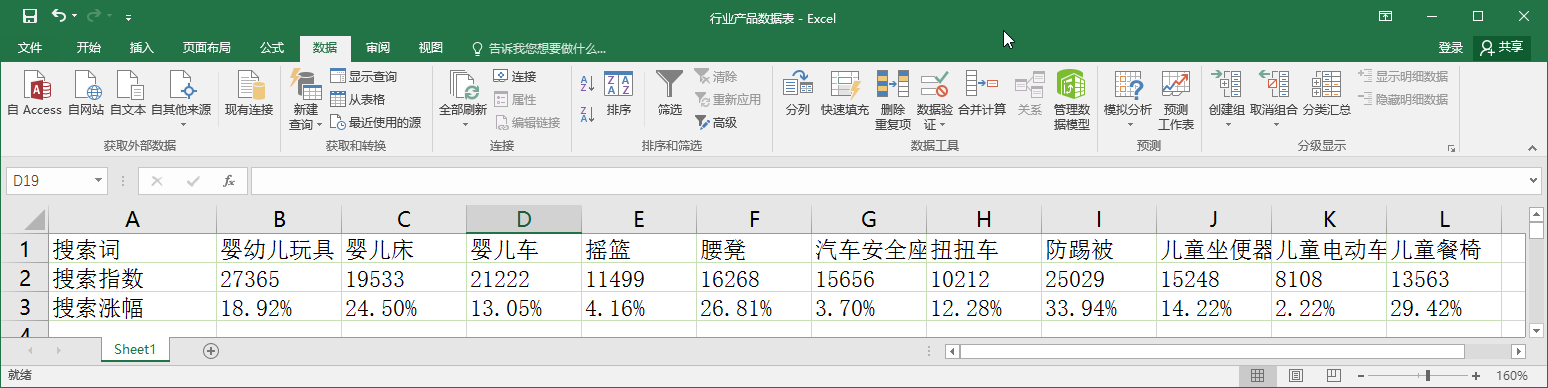Select the Sheet1 worksheet tab
The width and height of the screenshot is (1548, 388).
pyautogui.click(x=135, y=349)
